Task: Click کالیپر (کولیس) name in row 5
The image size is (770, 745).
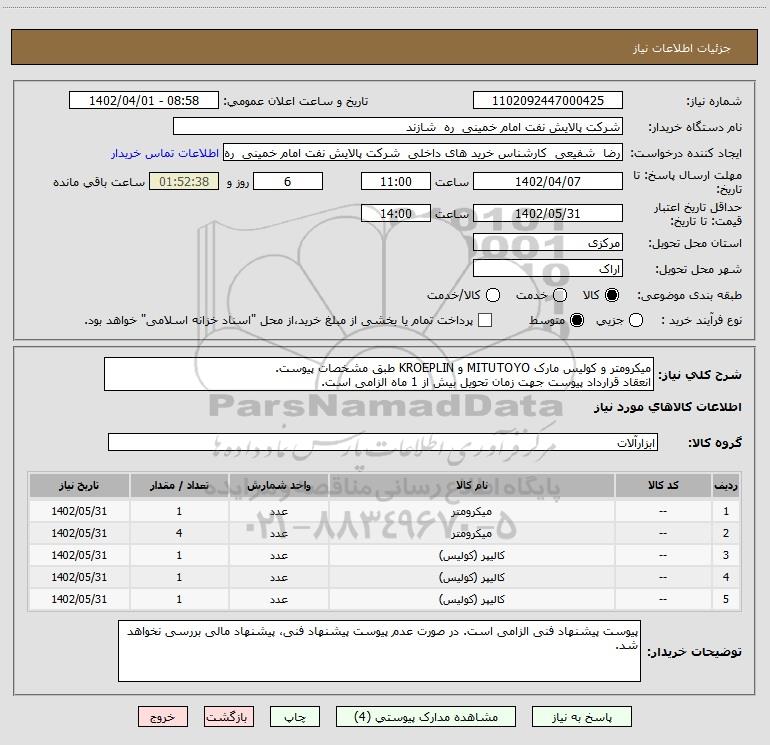Action: [x=471, y=599]
